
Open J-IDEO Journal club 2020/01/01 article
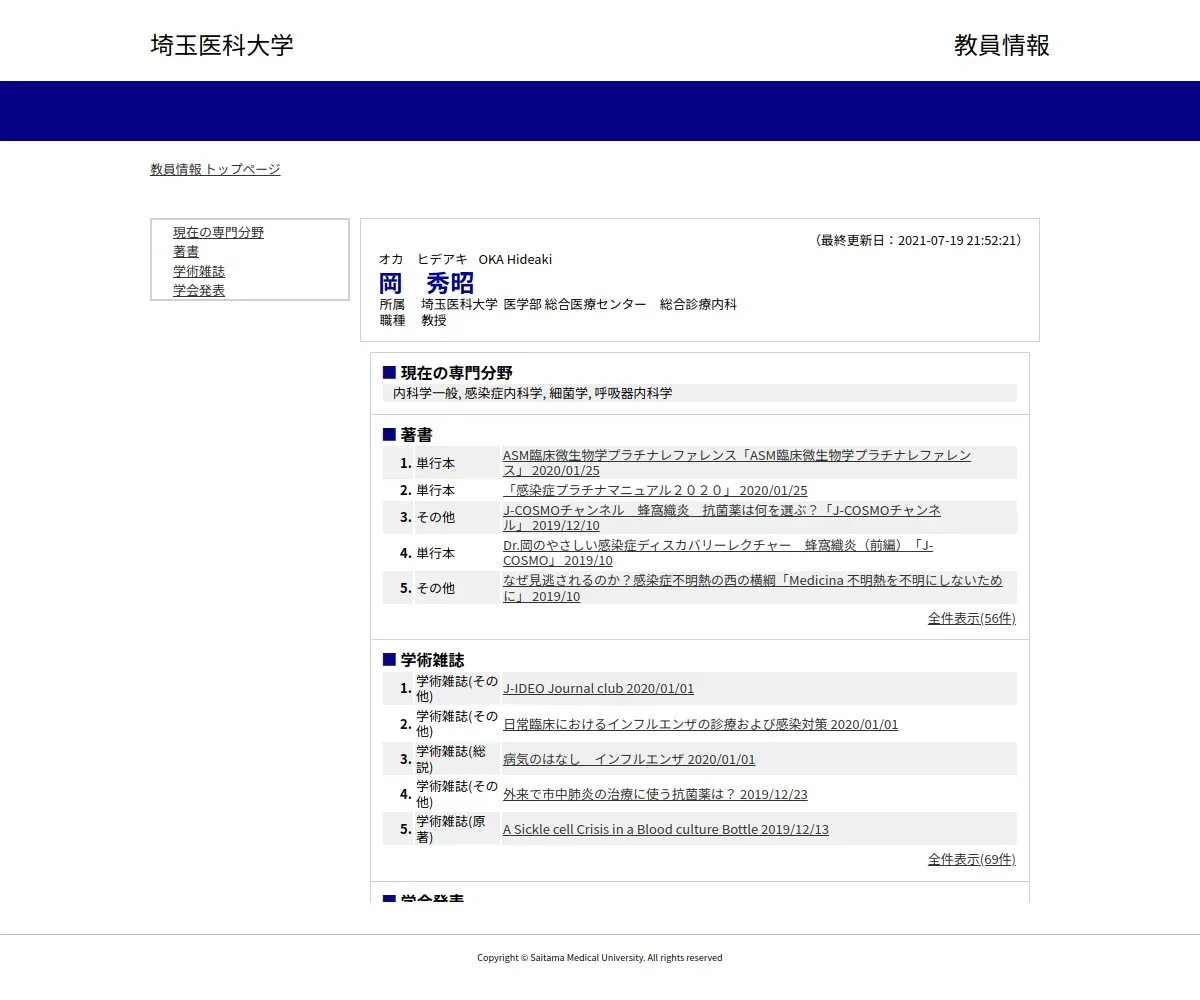click(598, 688)
